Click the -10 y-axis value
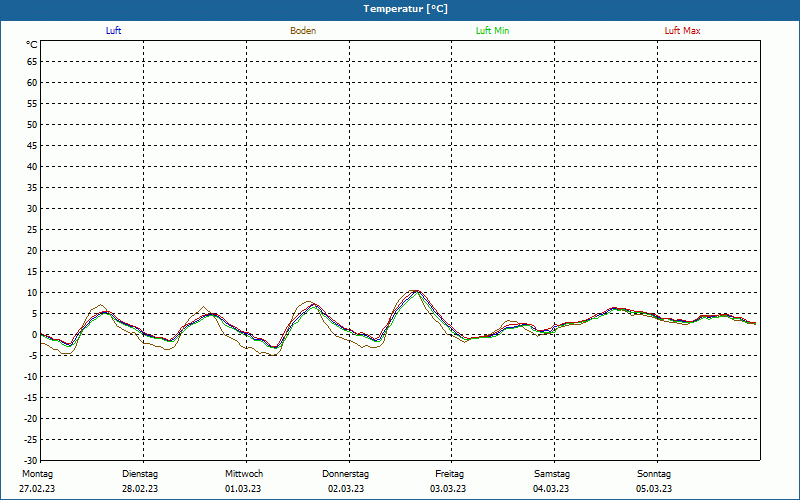The height and width of the screenshot is (500, 800). point(31,377)
